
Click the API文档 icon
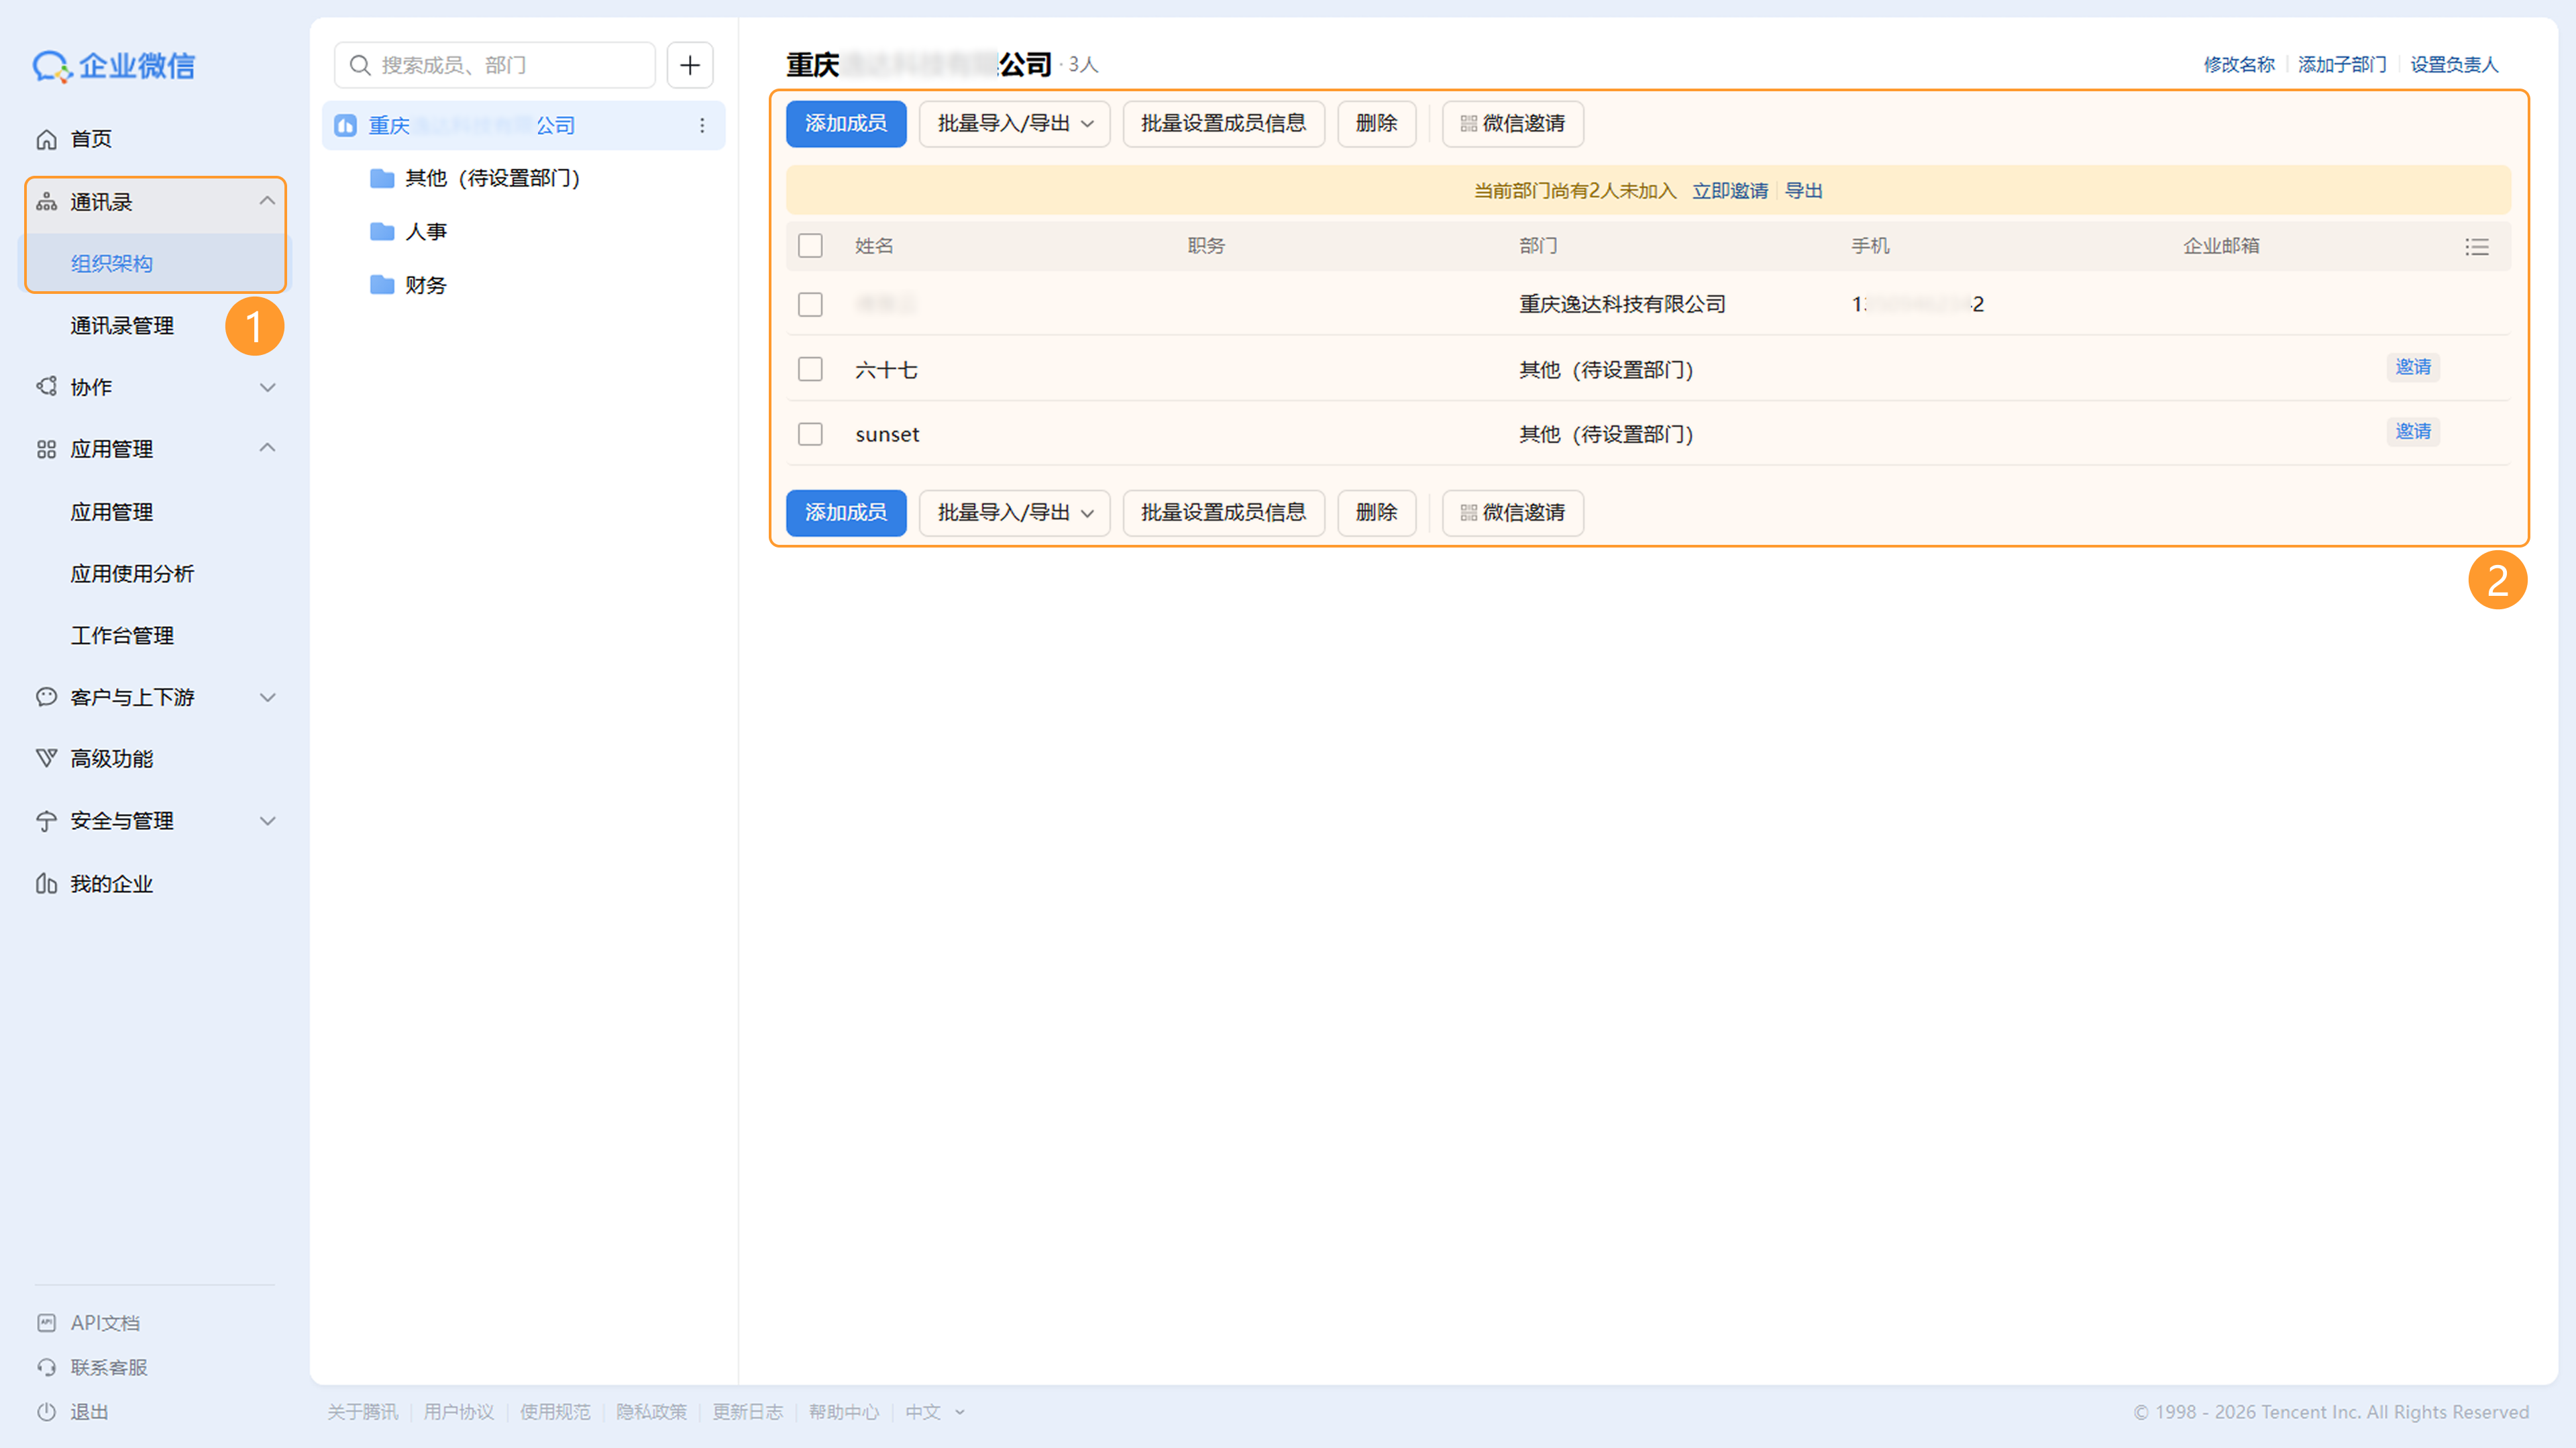[x=46, y=1323]
